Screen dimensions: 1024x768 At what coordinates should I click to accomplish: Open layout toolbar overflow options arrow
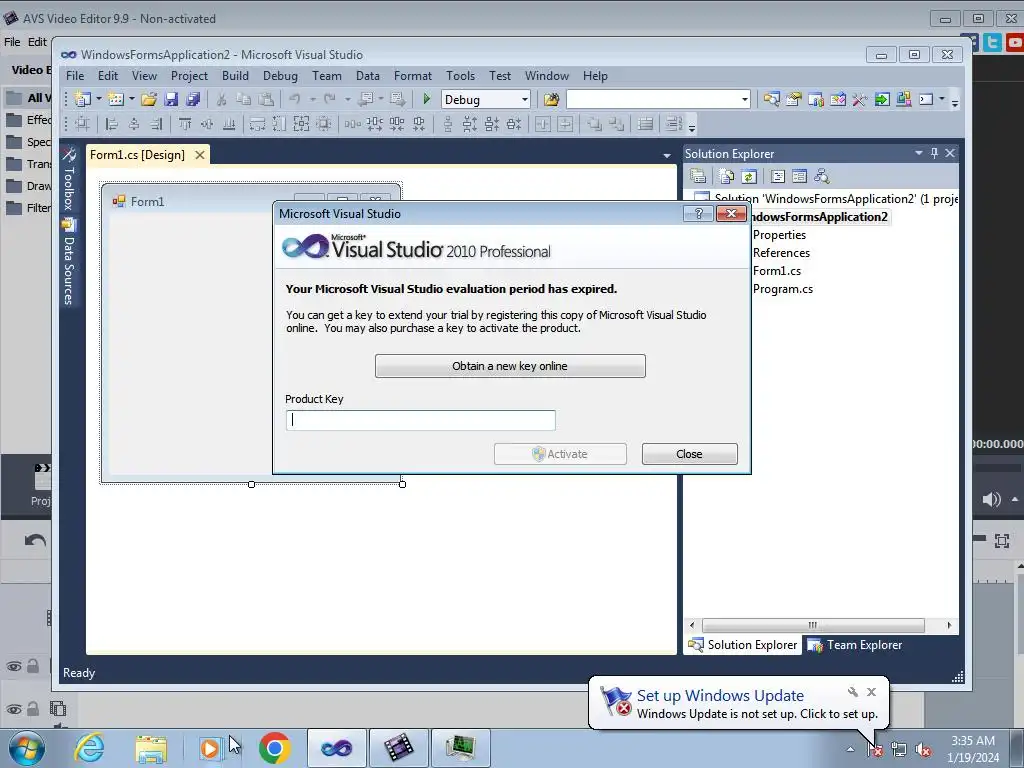point(692,126)
